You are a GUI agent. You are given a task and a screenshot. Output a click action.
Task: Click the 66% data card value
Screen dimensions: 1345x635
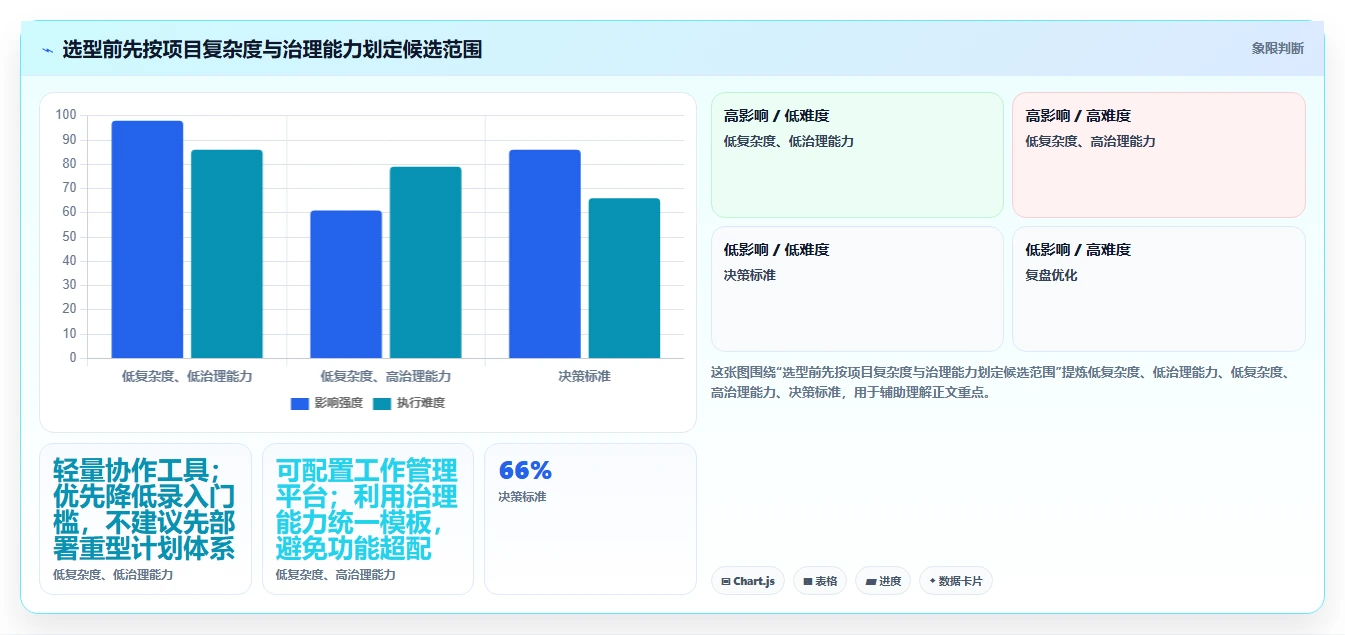[x=525, y=471]
